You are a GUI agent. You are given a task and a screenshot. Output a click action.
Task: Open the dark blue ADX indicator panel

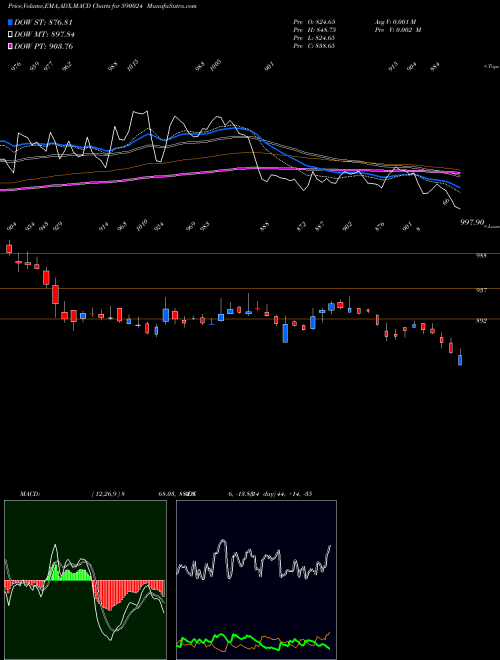tap(256, 580)
